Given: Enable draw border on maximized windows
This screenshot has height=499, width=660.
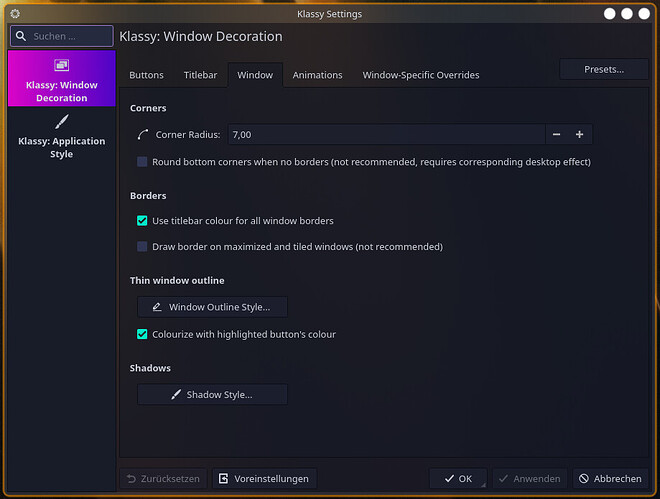Looking at the screenshot, I should [x=143, y=246].
